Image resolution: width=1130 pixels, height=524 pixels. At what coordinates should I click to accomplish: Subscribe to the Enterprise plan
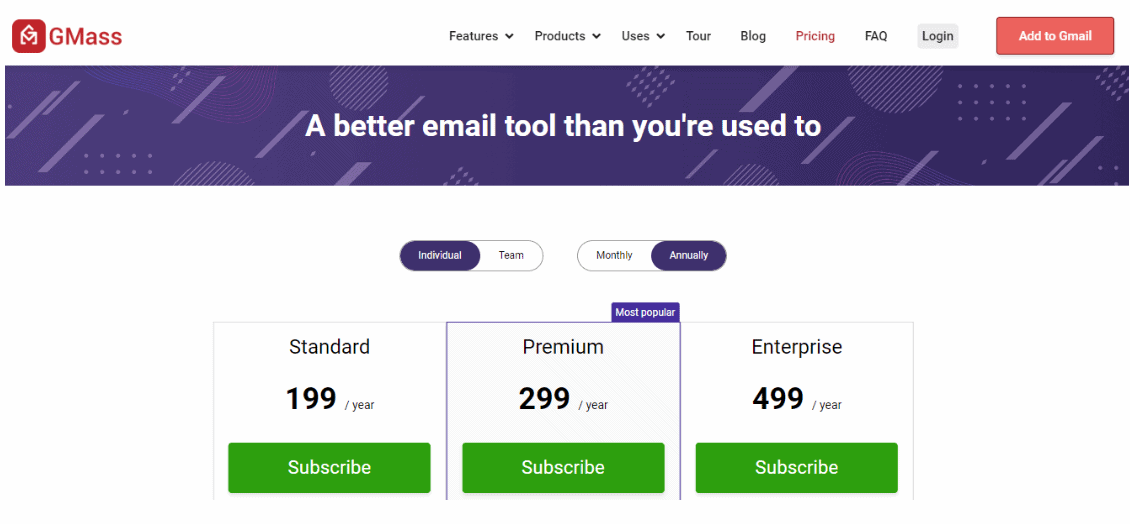click(x=796, y=468)
